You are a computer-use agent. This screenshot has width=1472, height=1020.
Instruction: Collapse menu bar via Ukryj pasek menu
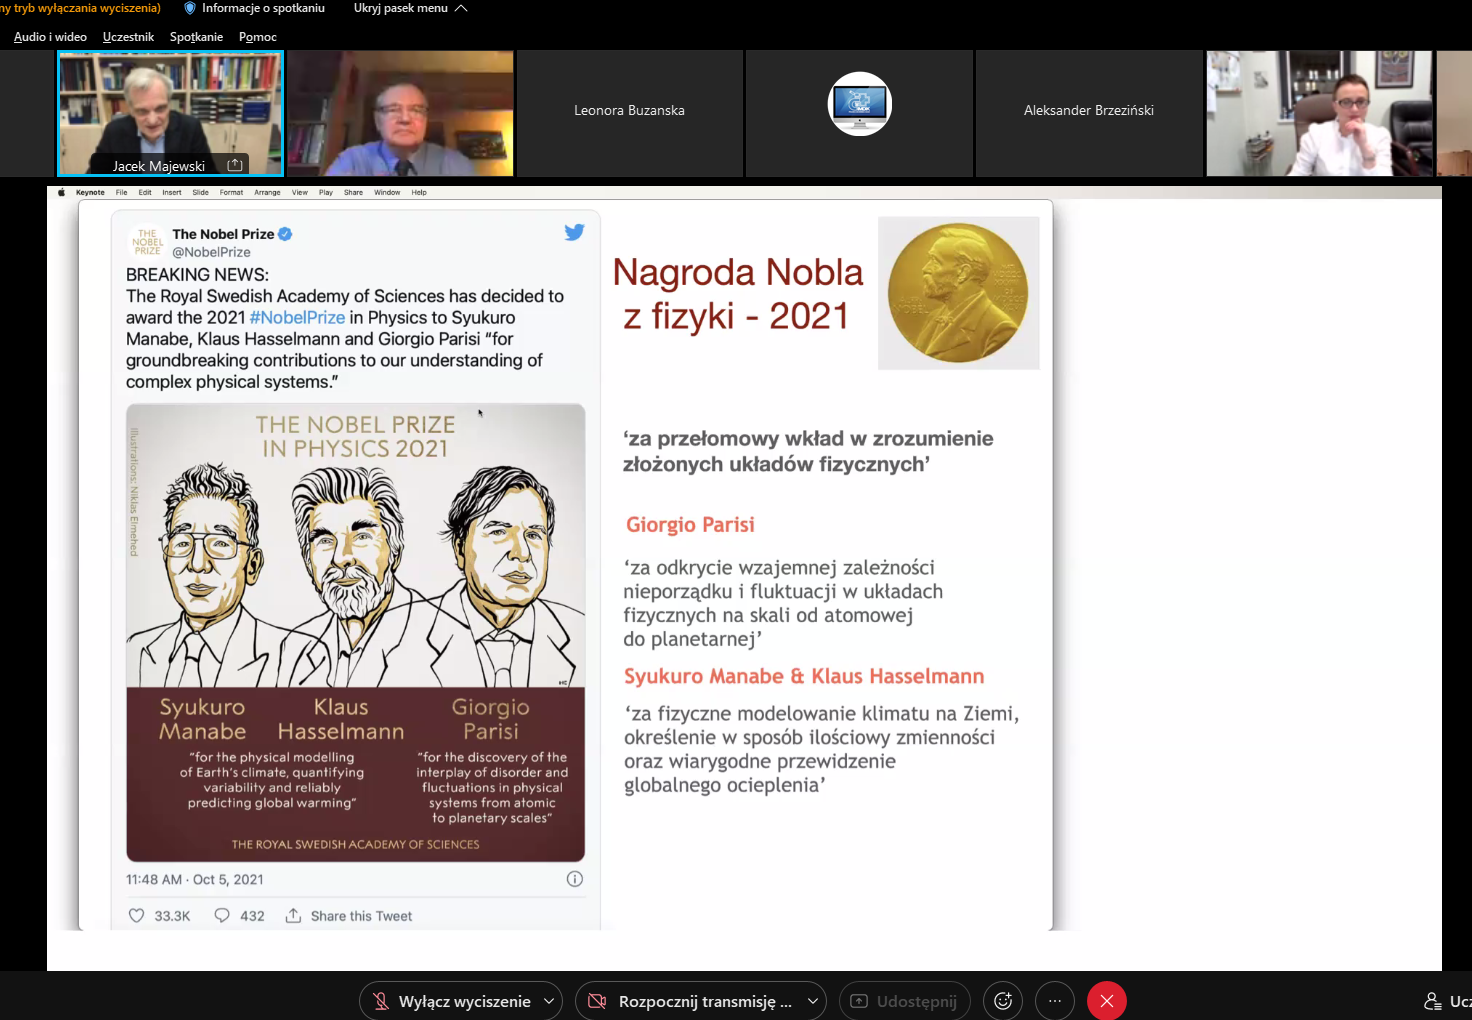click(x=410, y=8)
